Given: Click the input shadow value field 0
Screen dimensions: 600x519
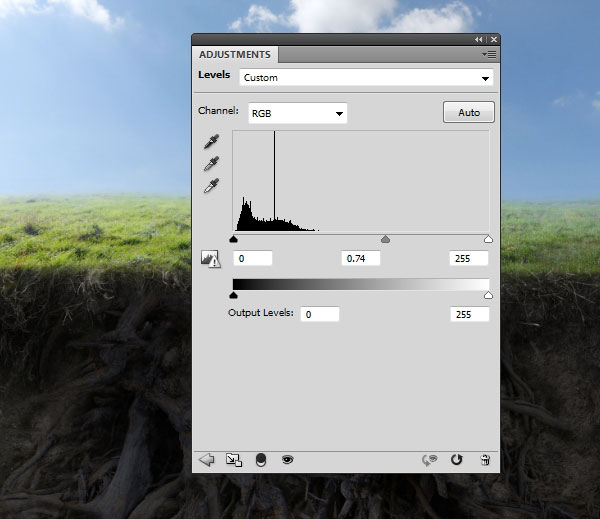Looking at the screenshot, I should pyautogui.click(x=253, y=258).
